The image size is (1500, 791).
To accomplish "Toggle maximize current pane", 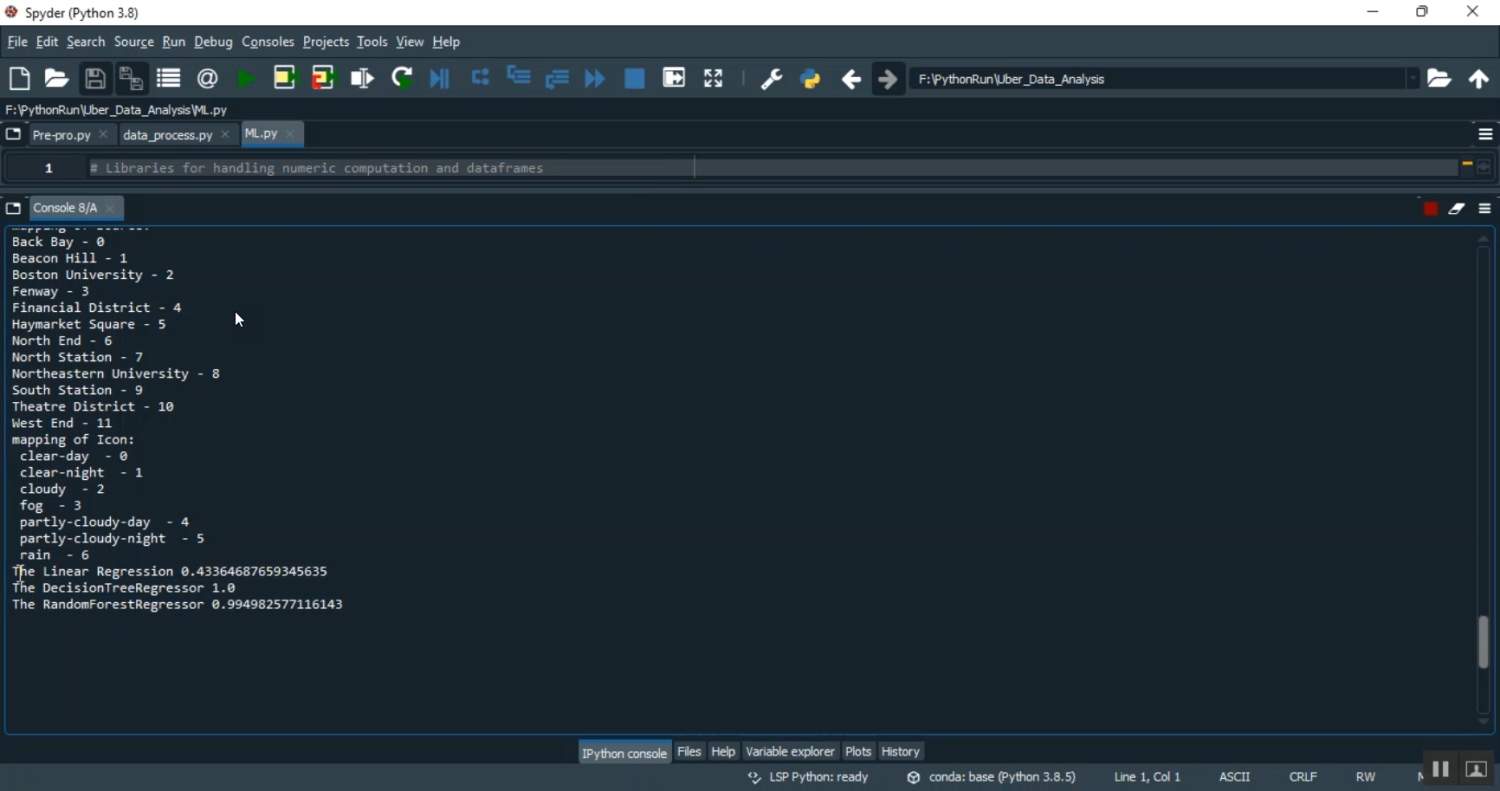I will (713, 79).
